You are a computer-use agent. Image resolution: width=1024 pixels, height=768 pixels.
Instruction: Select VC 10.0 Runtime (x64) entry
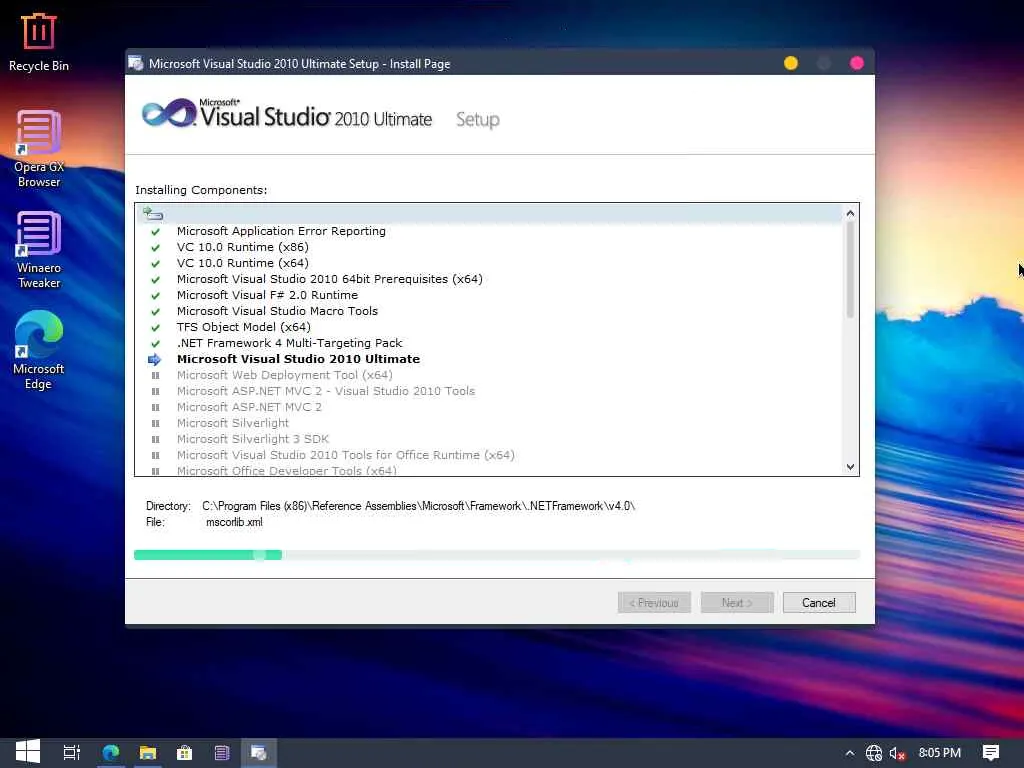click(x=242, y=263)
